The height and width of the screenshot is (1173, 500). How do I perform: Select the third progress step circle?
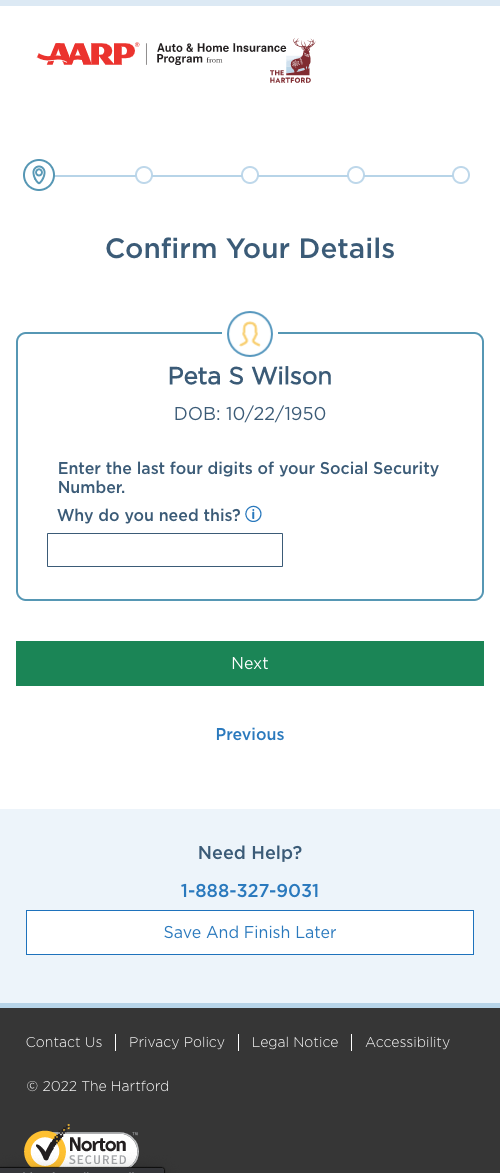250,175
